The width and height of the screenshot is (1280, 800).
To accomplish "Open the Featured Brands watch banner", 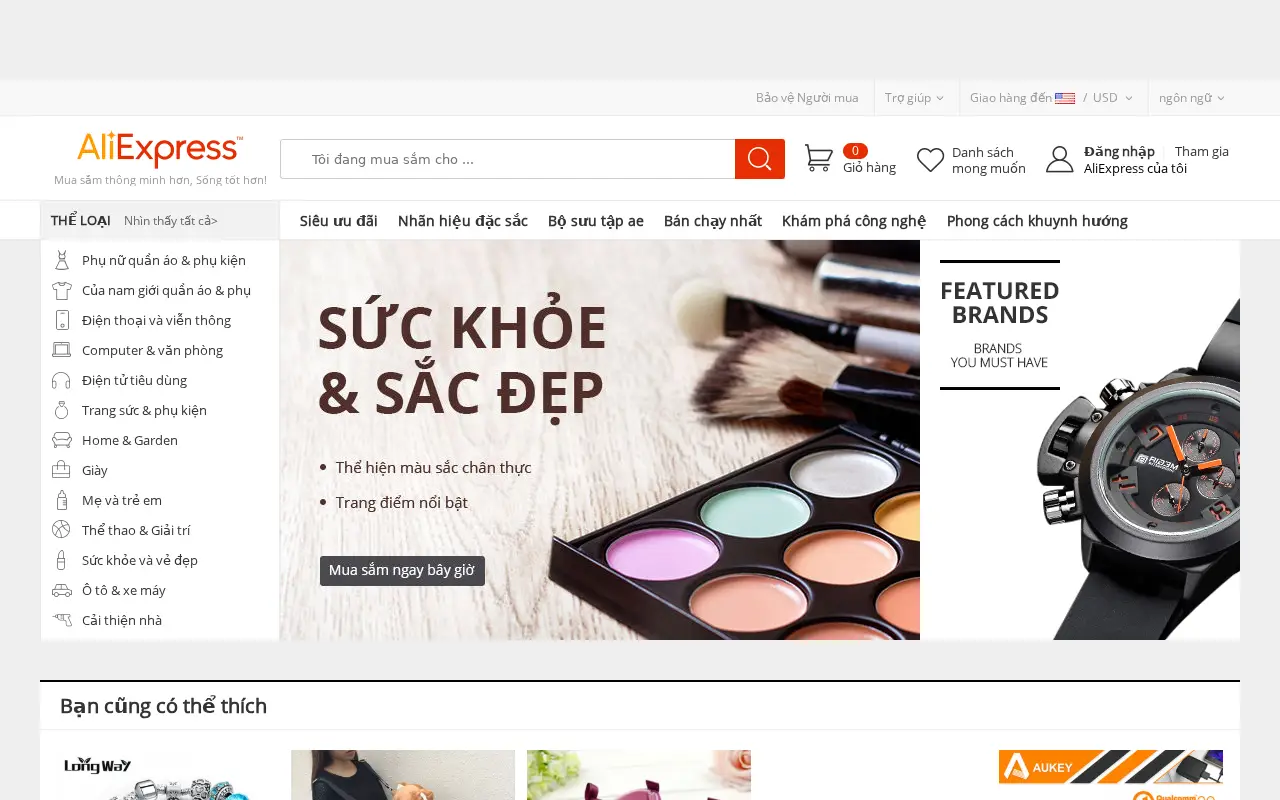I will point(1080,440).
